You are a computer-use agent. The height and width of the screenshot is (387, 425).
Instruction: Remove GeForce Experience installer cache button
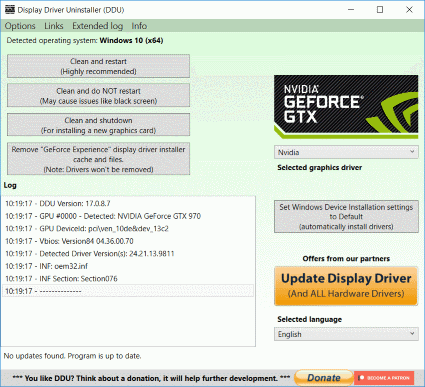tap(98, 159)
